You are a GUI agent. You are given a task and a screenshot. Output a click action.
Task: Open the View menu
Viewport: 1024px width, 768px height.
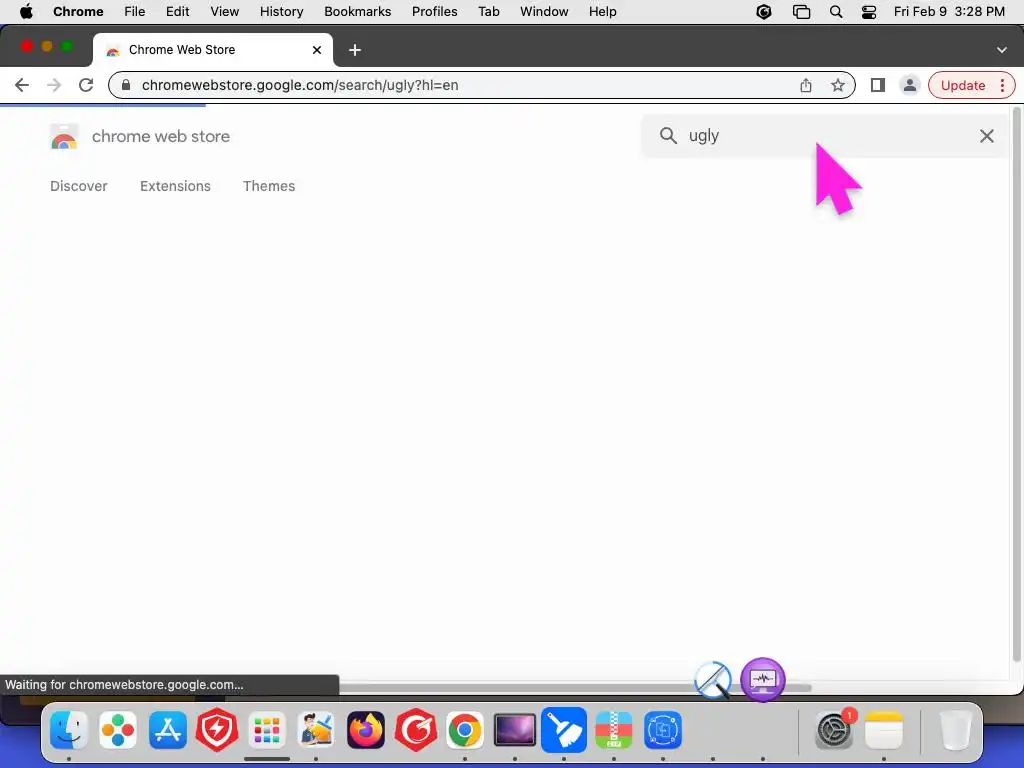(225, 12)
